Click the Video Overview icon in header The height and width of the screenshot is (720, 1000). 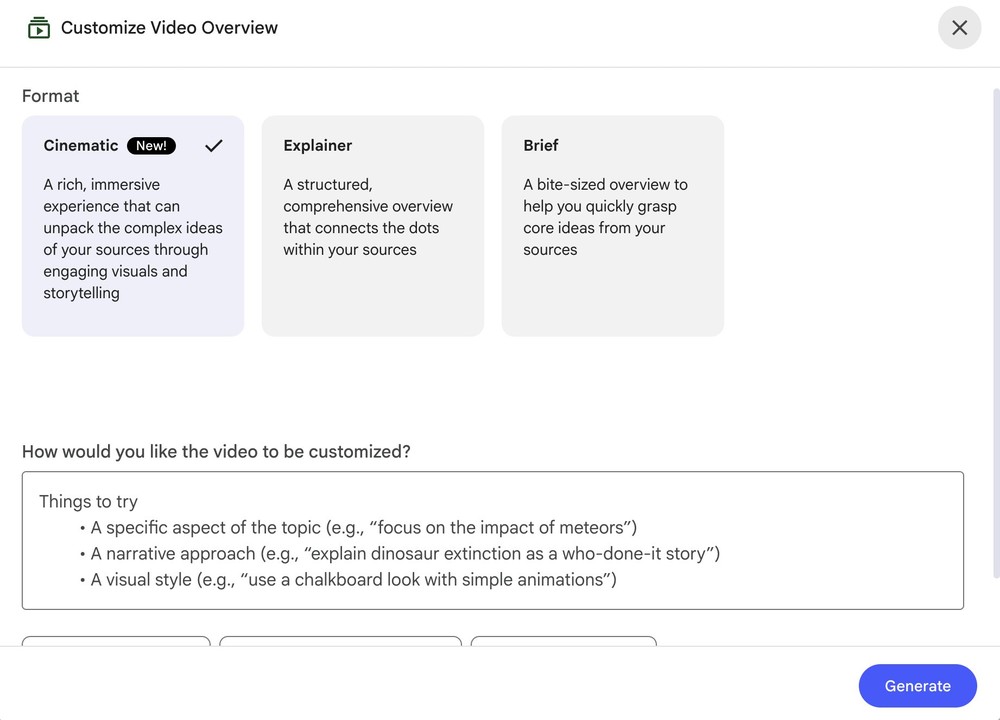tap(39, 28)
